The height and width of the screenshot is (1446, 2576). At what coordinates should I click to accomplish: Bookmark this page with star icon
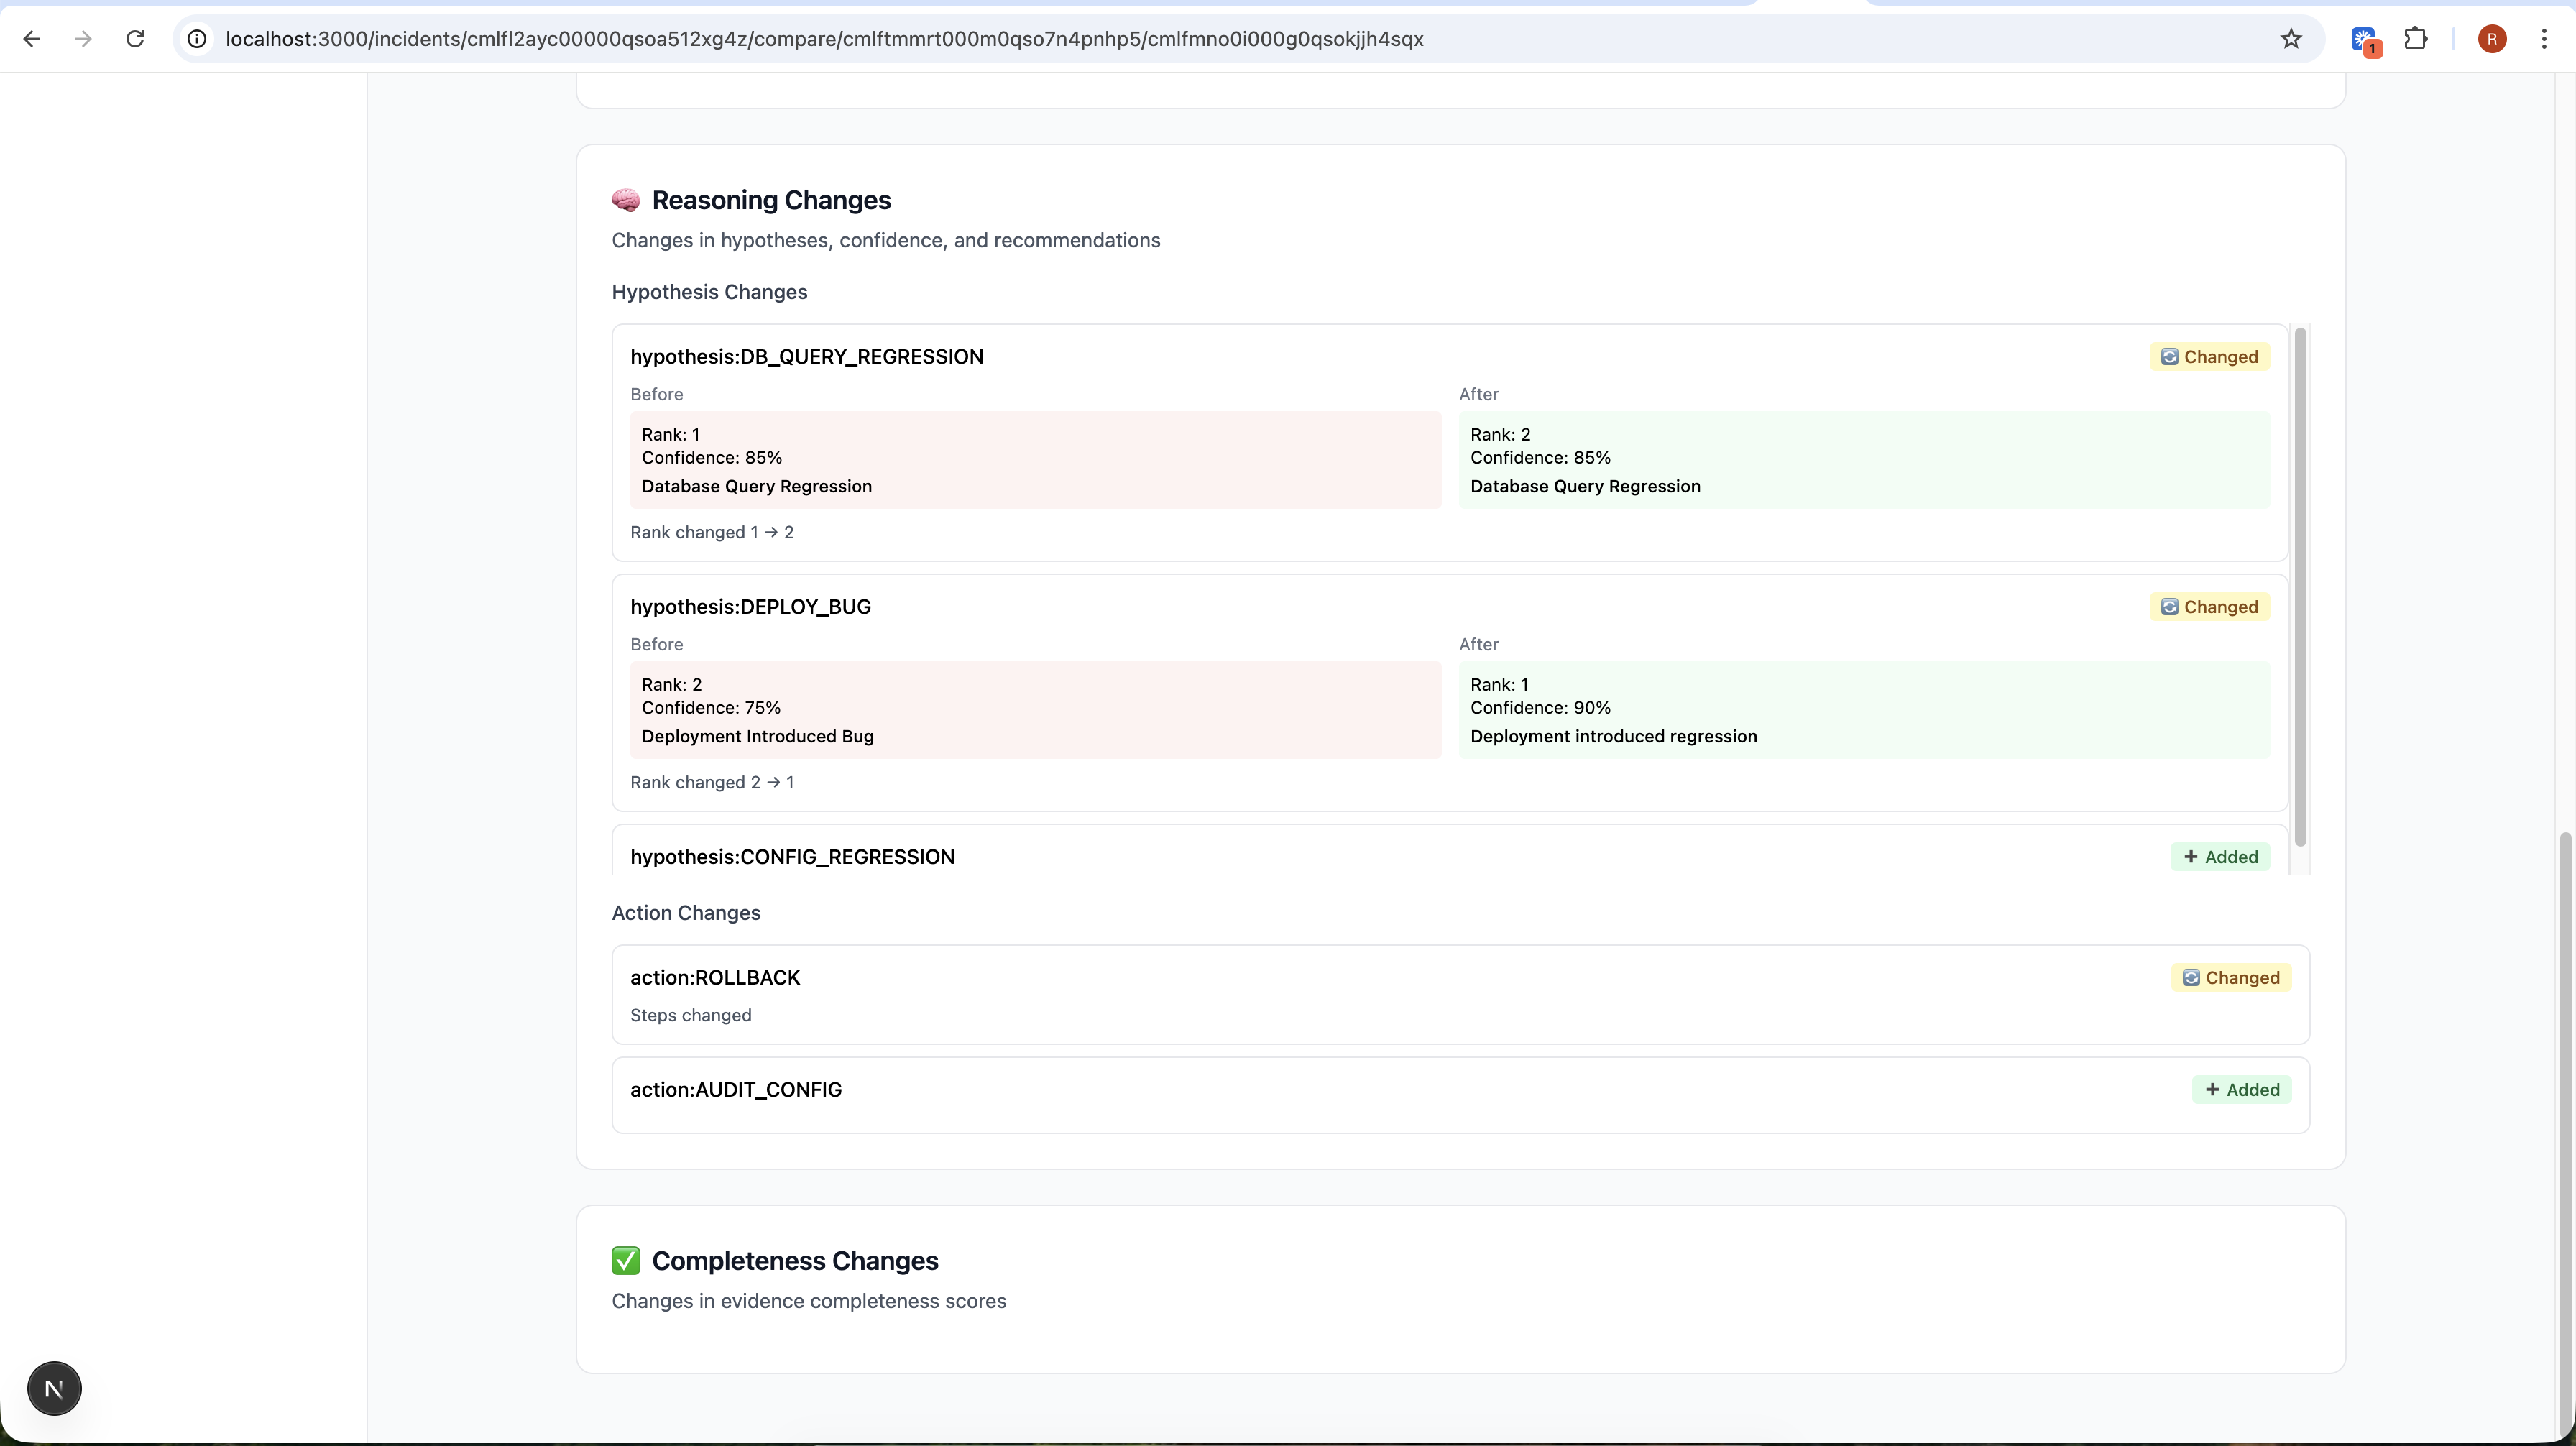[x=2291, y=39]
